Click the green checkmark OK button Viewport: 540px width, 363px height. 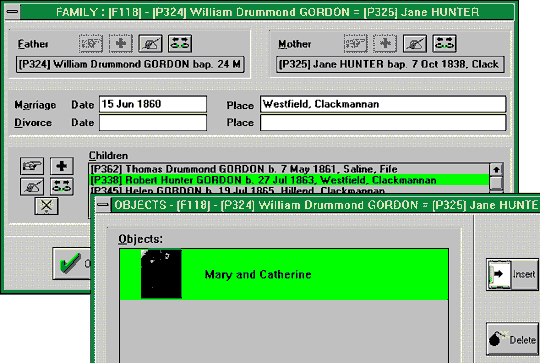click(72, 263)
